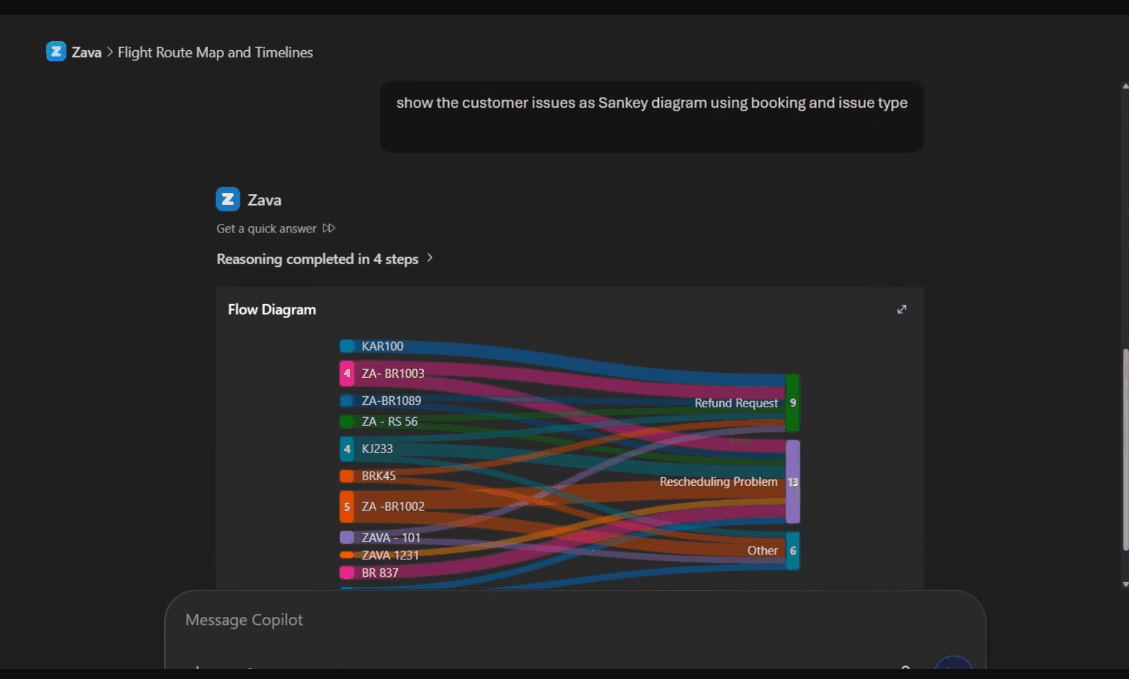Click the KJ233 booking node
The width and height of the screenshot is (1129, 679).
[x=347, y=449]
